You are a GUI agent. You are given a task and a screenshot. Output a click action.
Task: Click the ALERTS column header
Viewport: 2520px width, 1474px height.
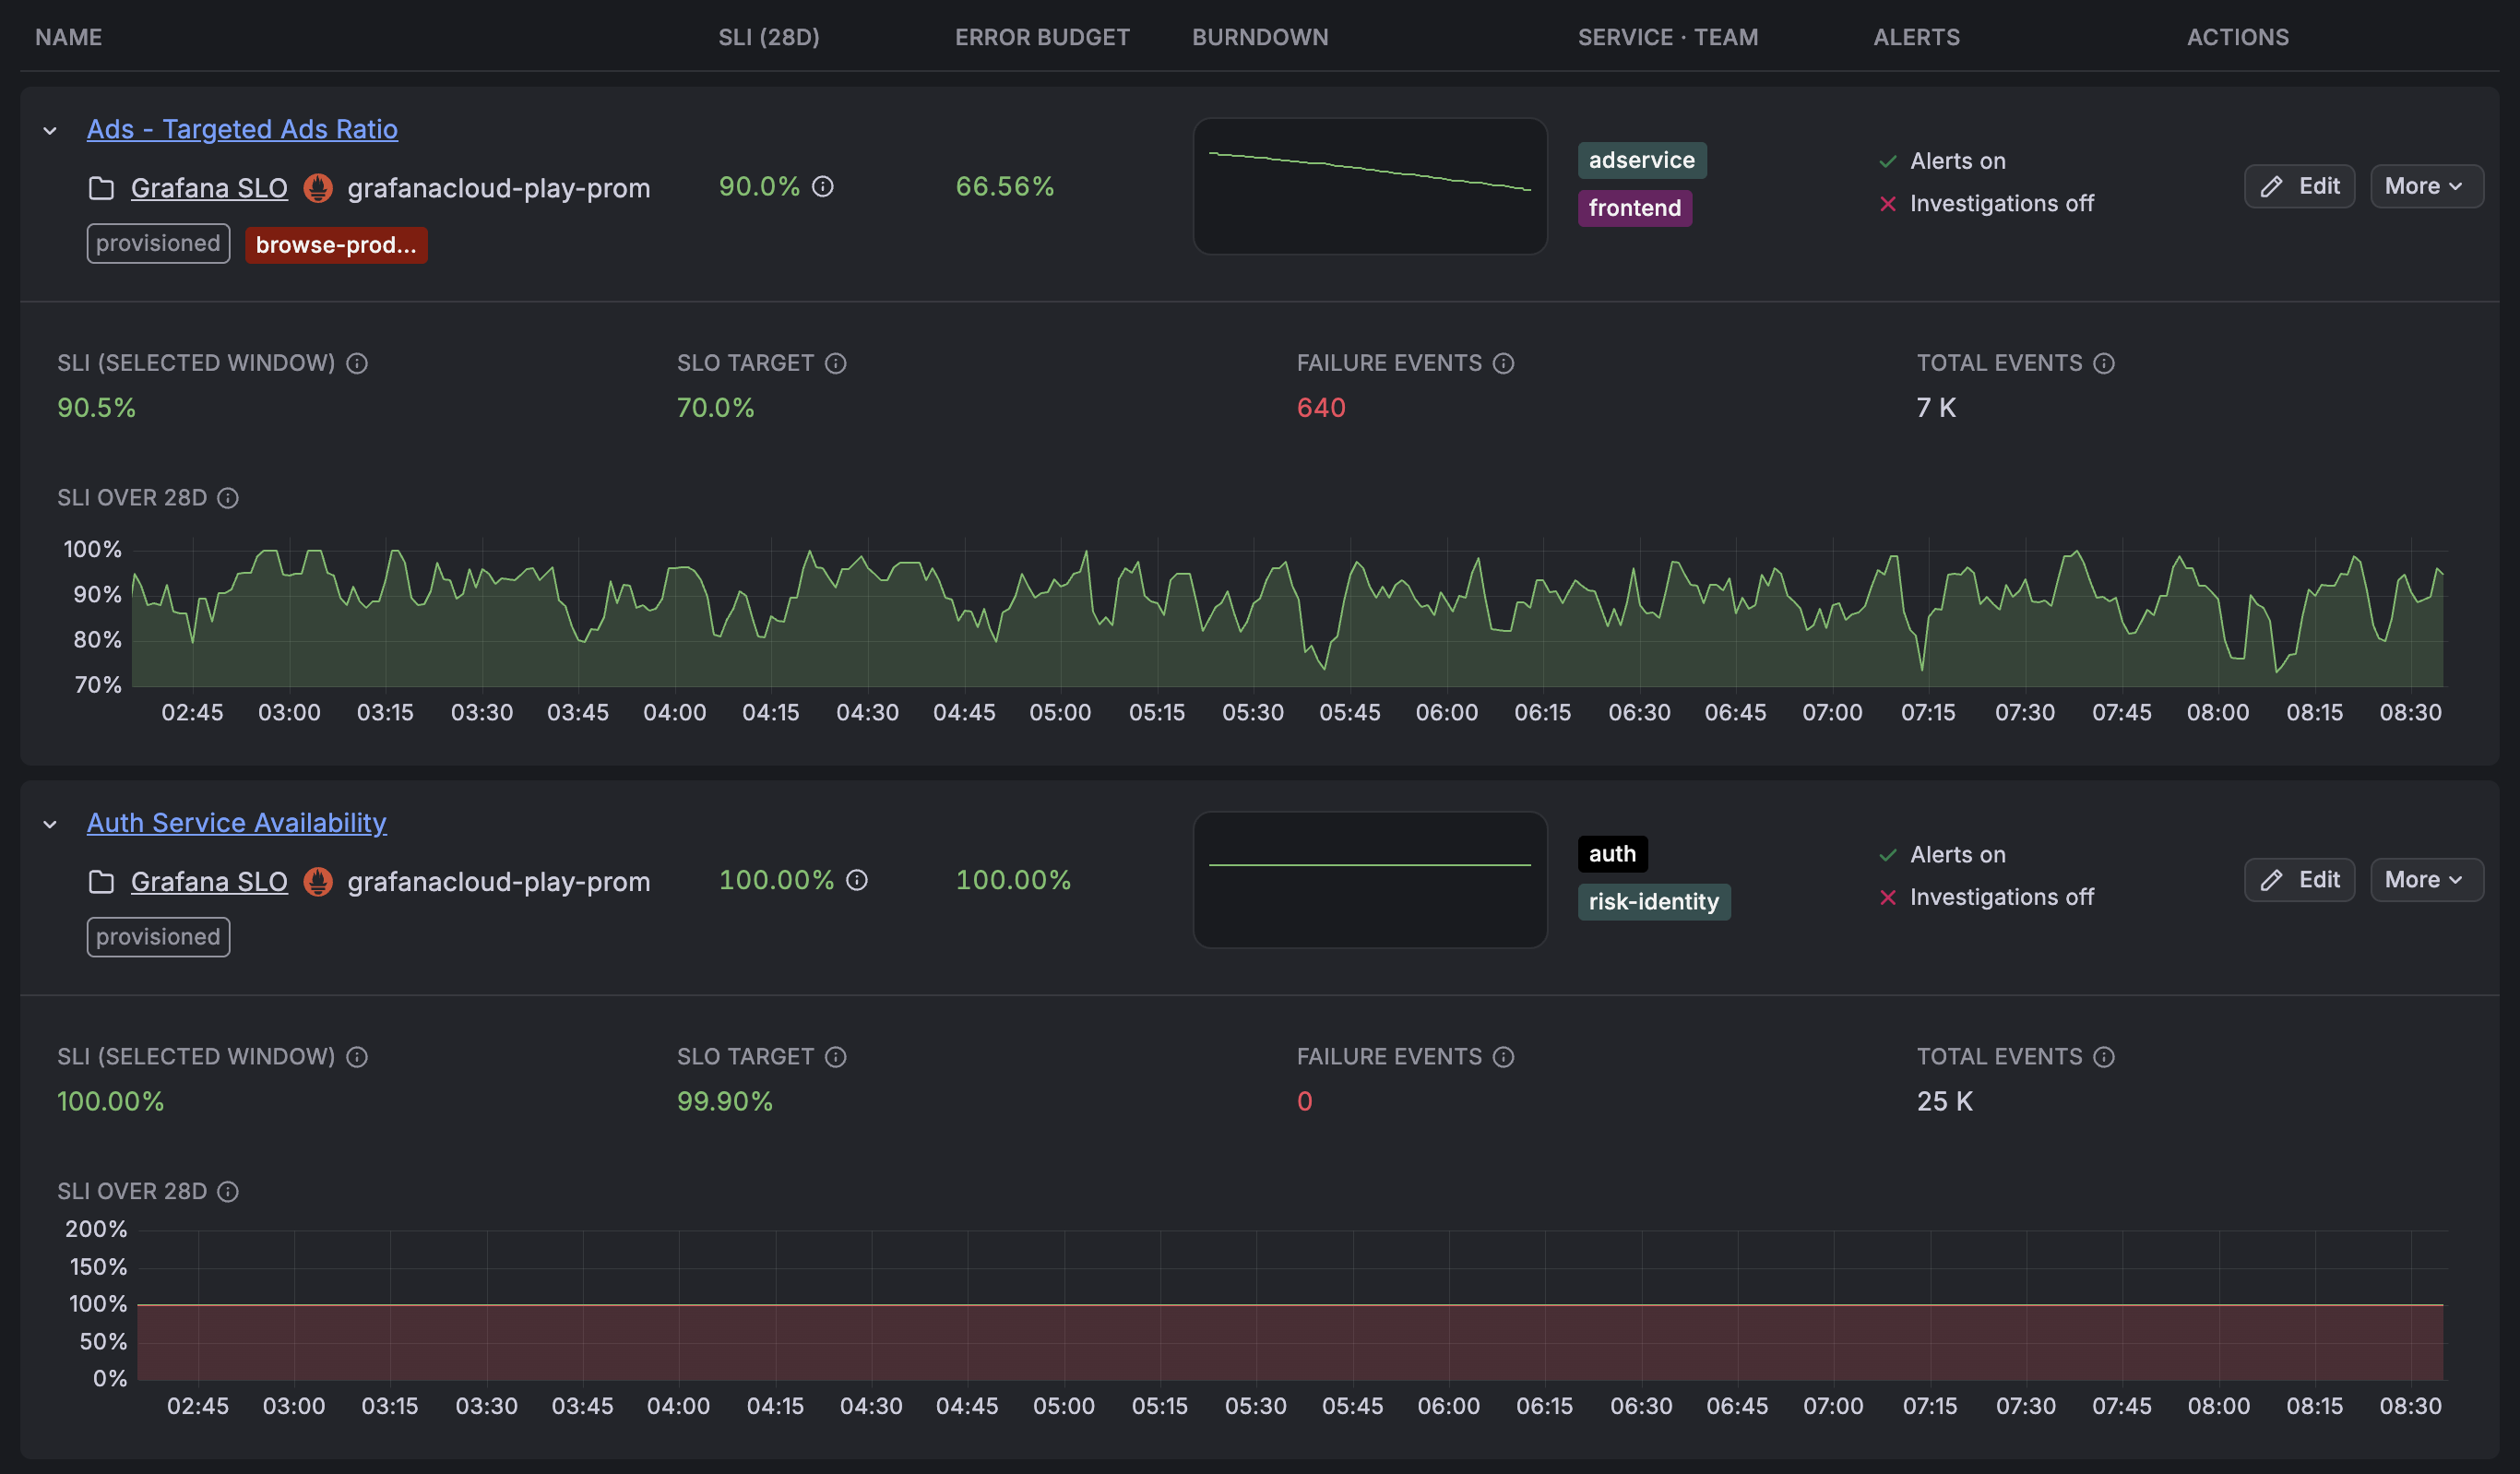coord(1916,37)
